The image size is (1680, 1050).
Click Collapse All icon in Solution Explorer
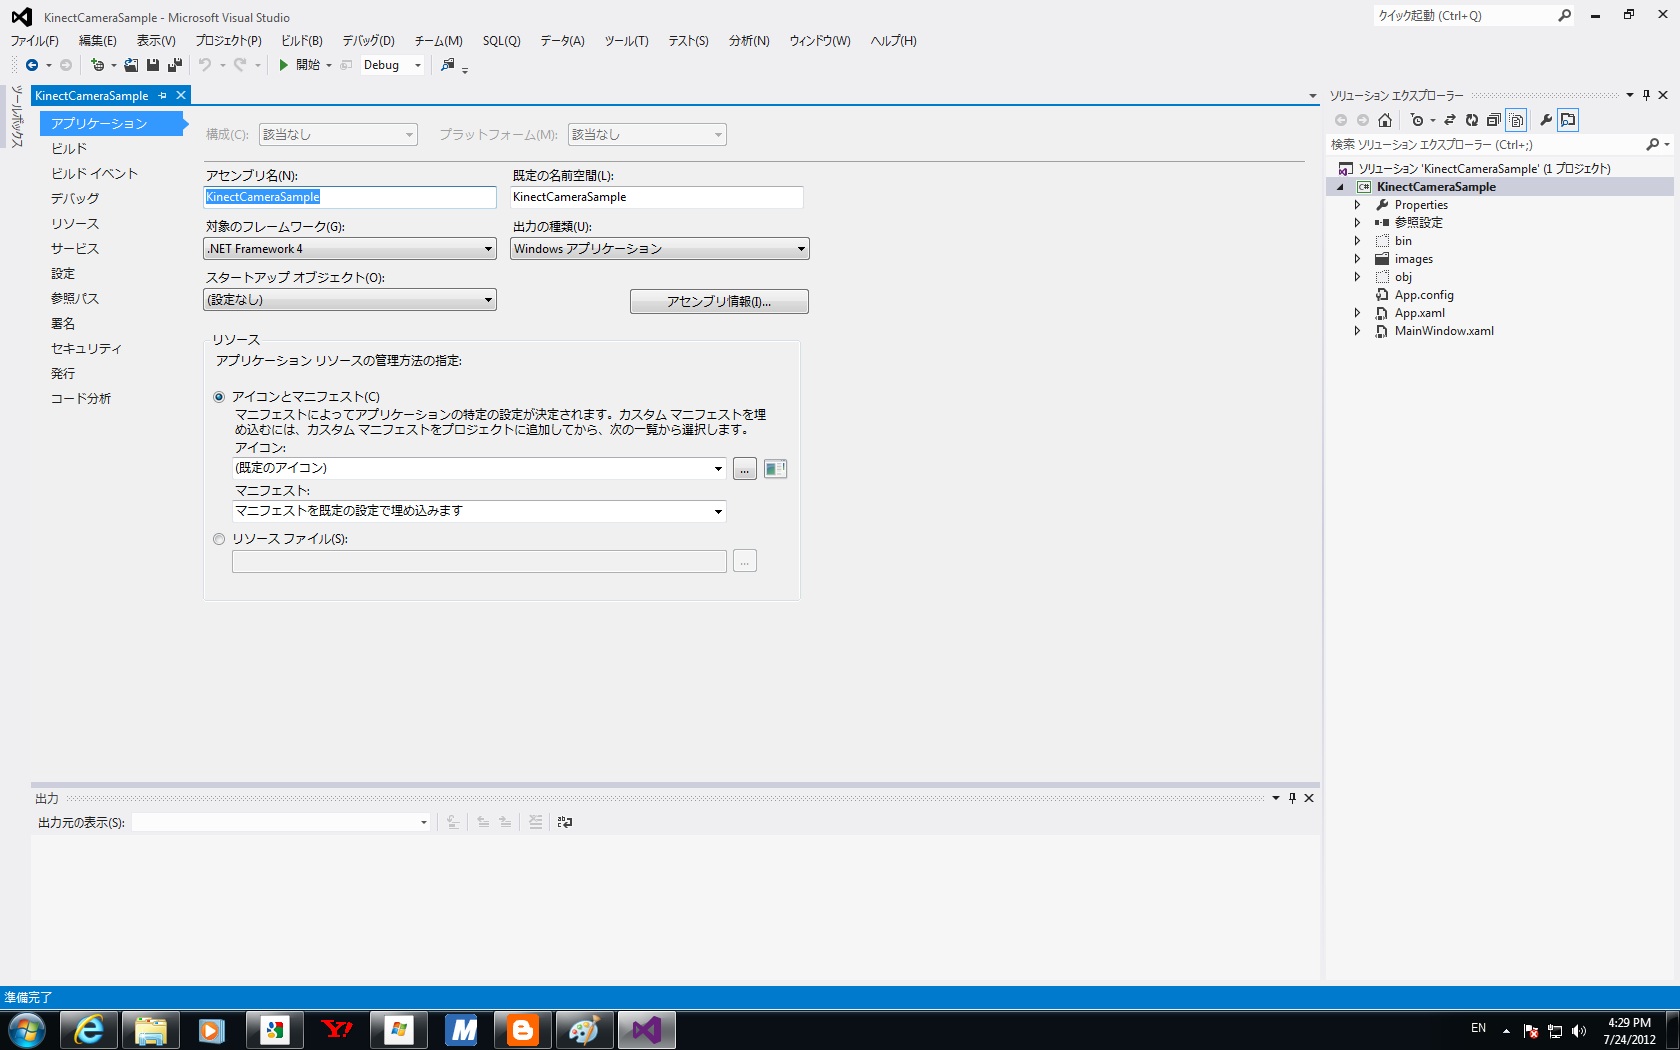coord(1494,120)
